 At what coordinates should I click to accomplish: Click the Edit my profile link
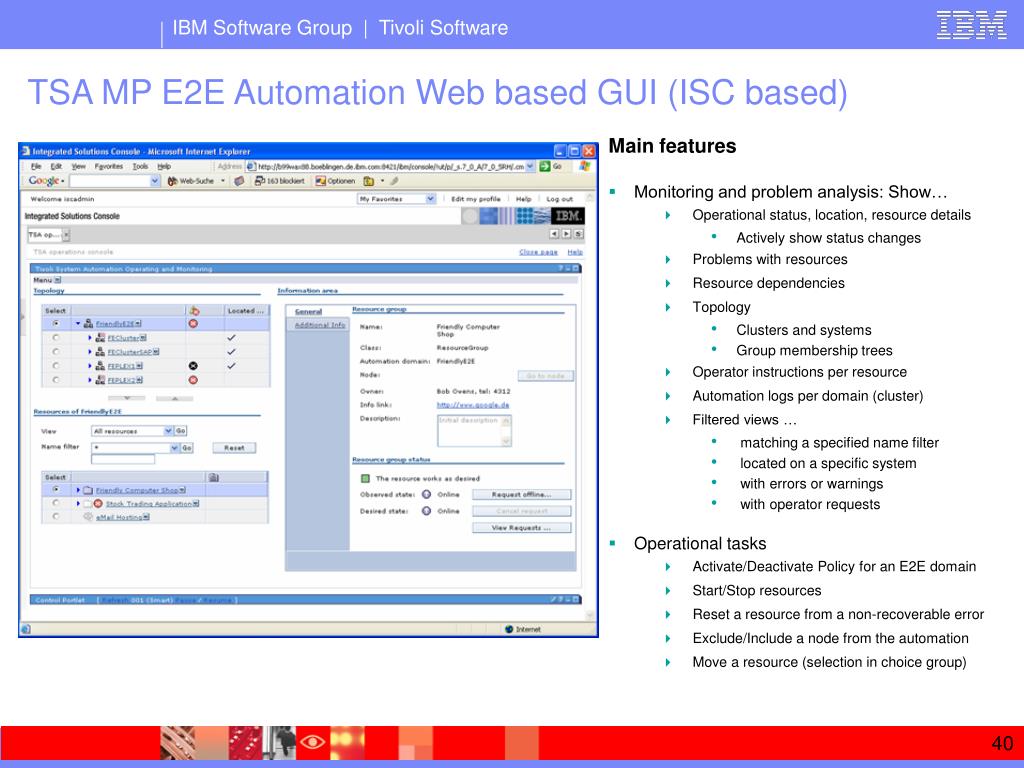(475, 199)
